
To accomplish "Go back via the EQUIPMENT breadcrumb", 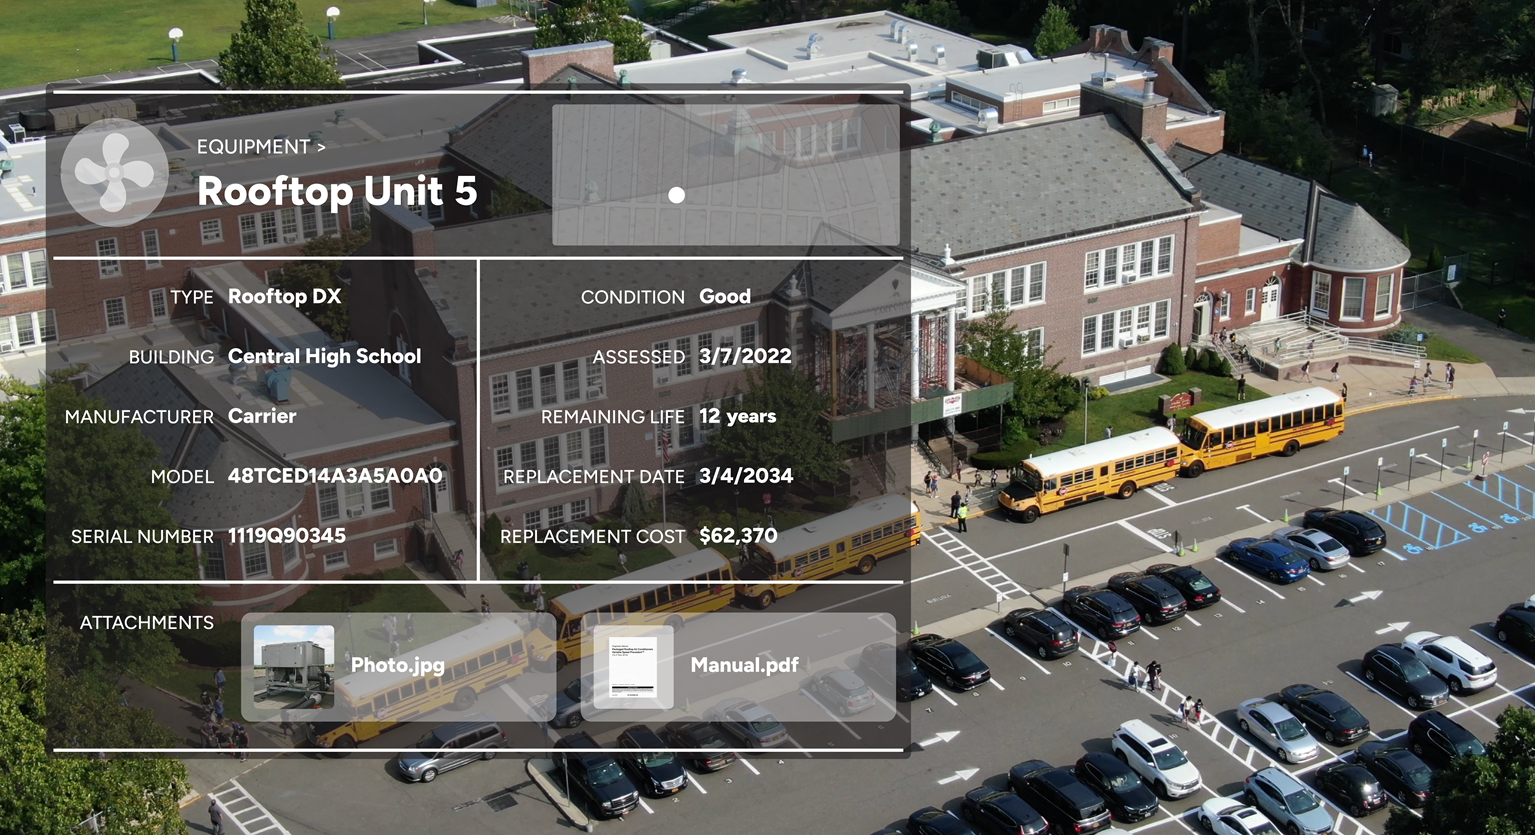I will click(253, 147).
